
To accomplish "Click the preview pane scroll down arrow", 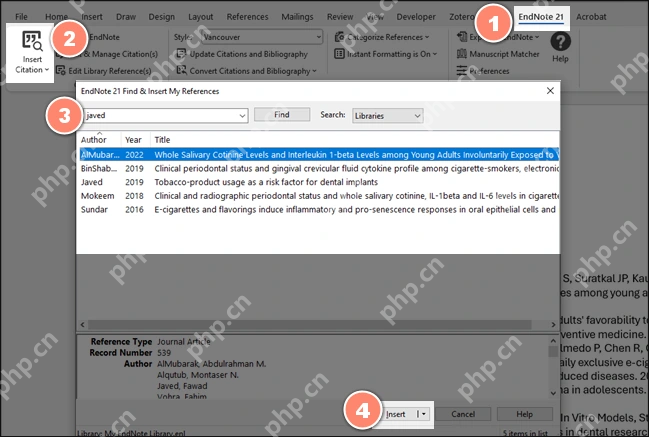I will [553, 393].
